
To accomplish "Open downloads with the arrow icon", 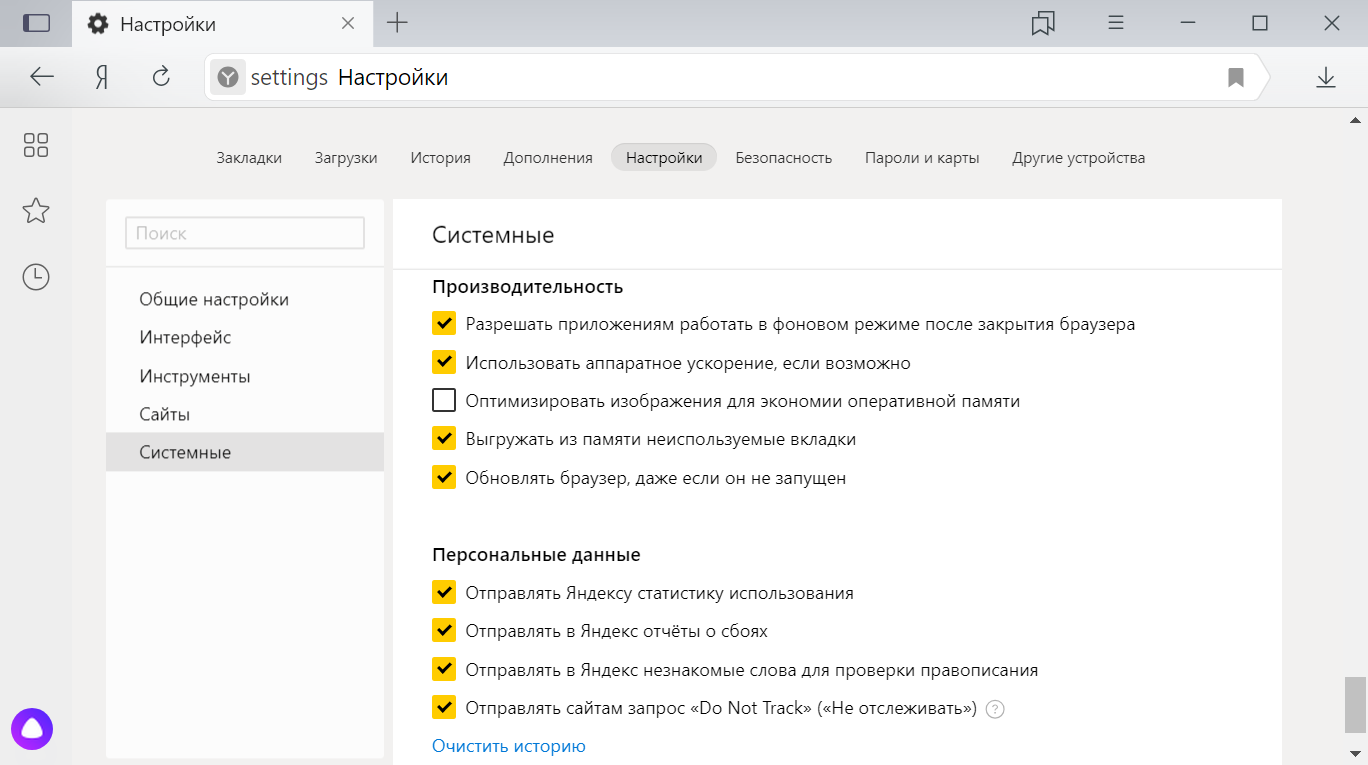I will tap(1326, 77).
